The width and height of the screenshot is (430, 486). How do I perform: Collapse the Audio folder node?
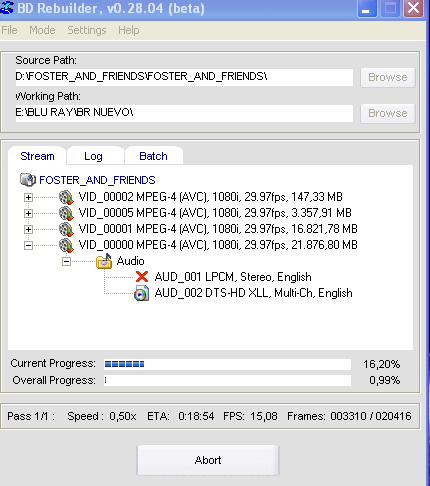tap(66, 262)
